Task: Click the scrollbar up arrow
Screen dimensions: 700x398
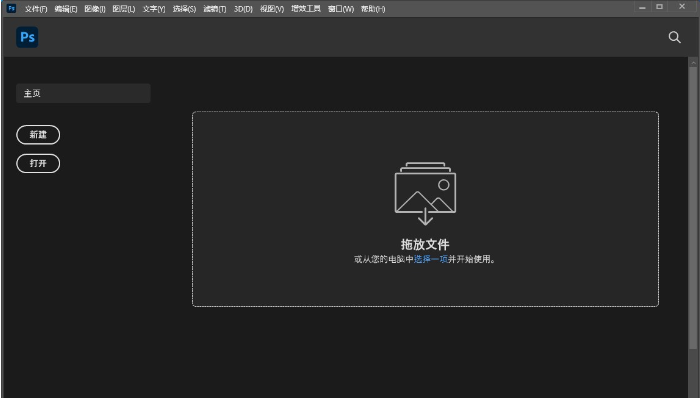Action: pyautogui.click(x=693, y=63)
